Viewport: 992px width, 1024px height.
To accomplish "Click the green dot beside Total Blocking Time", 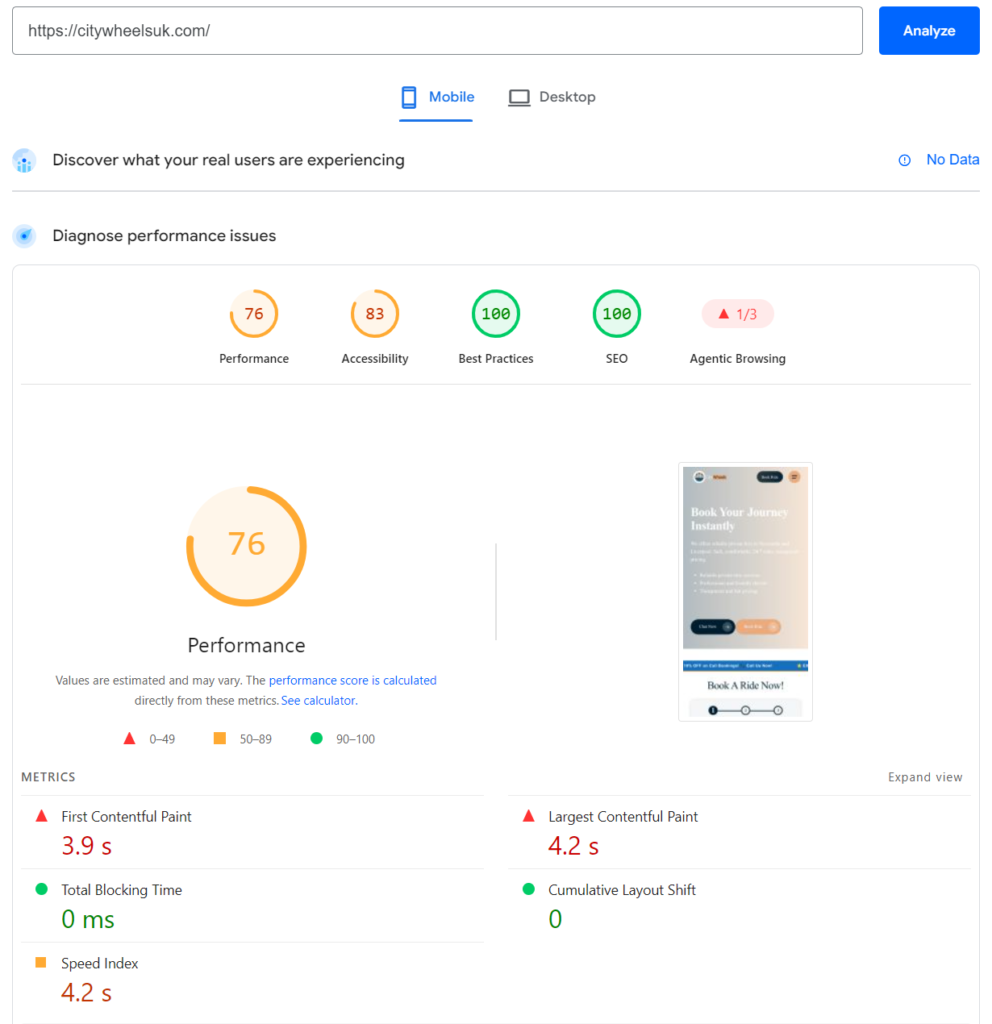I will point(42,889).
